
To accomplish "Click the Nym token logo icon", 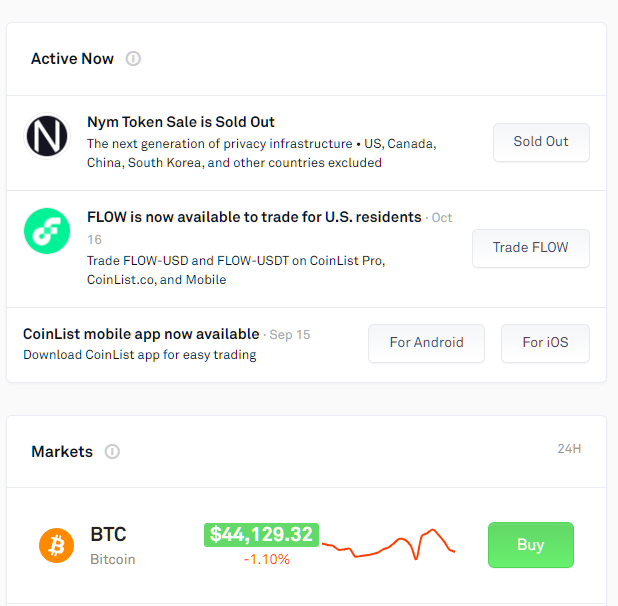I will point(47,136).
